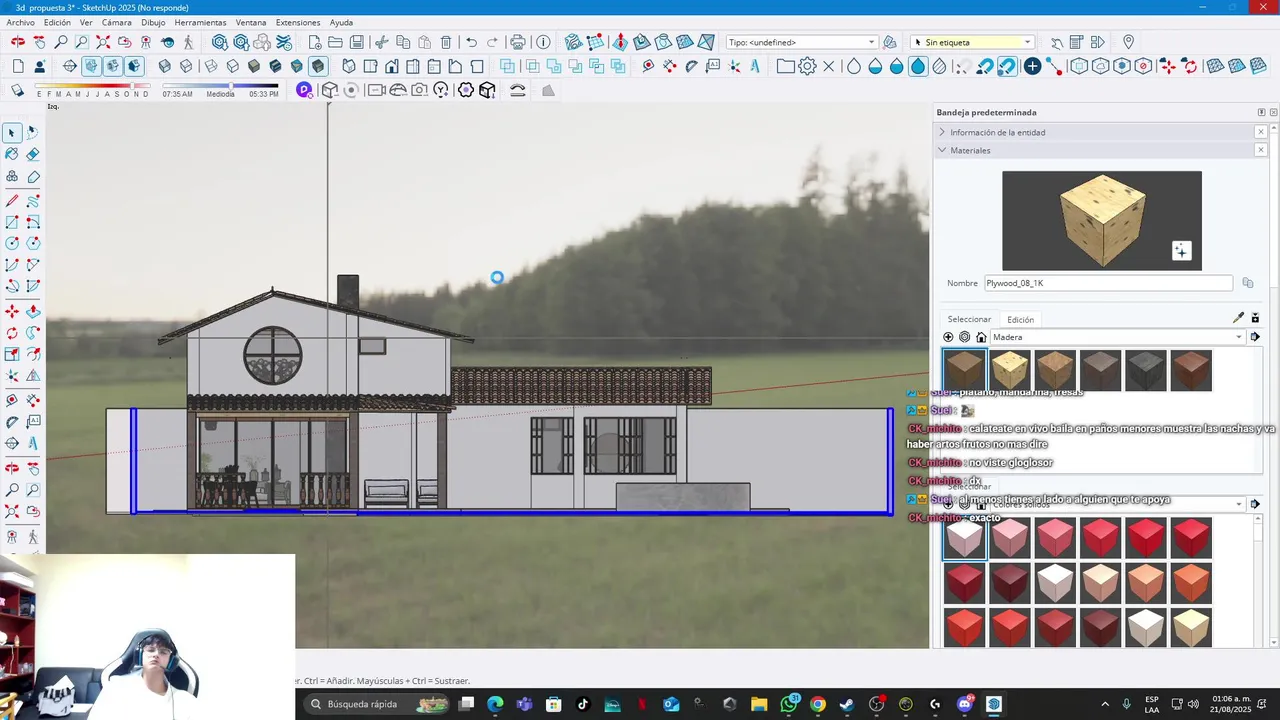
Task: Select the bright red solid color swatch
Action: point(1145,538)
